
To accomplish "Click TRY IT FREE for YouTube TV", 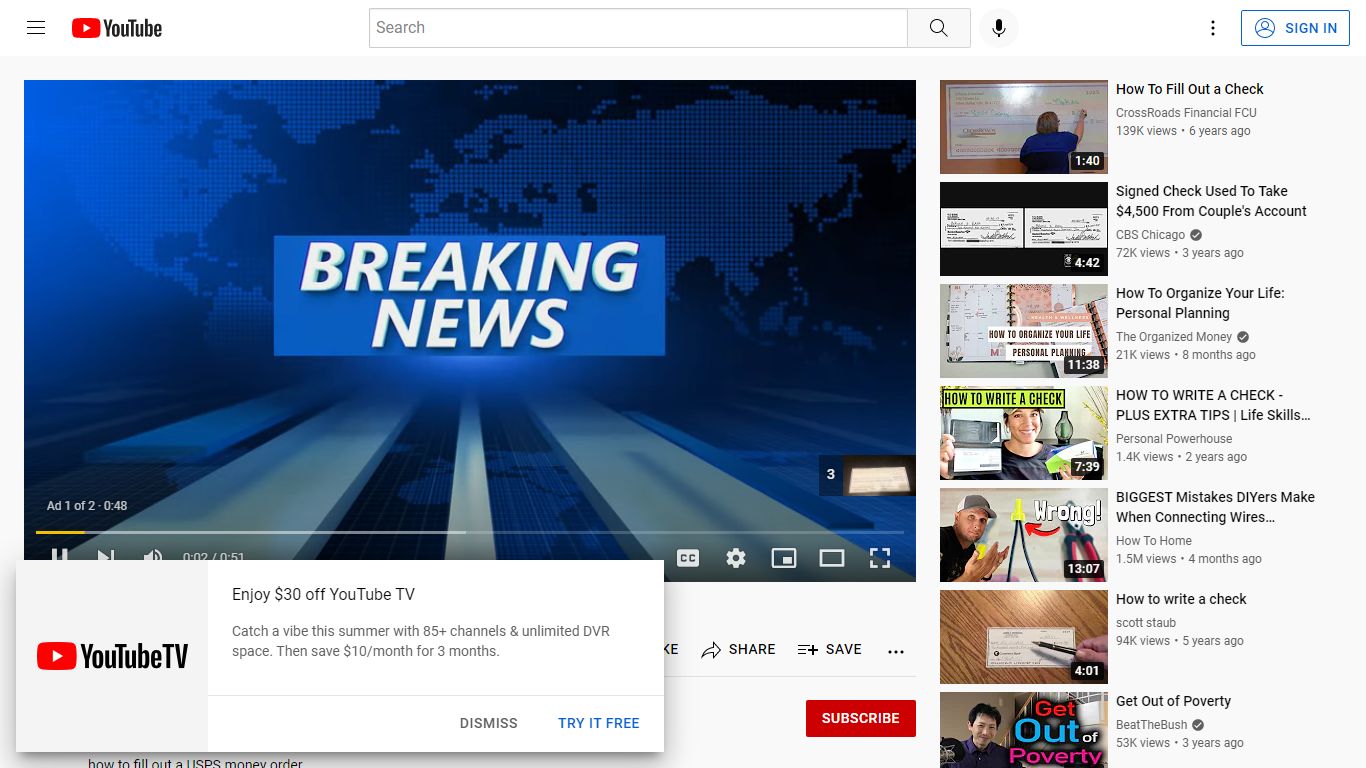I will (599, 723).
